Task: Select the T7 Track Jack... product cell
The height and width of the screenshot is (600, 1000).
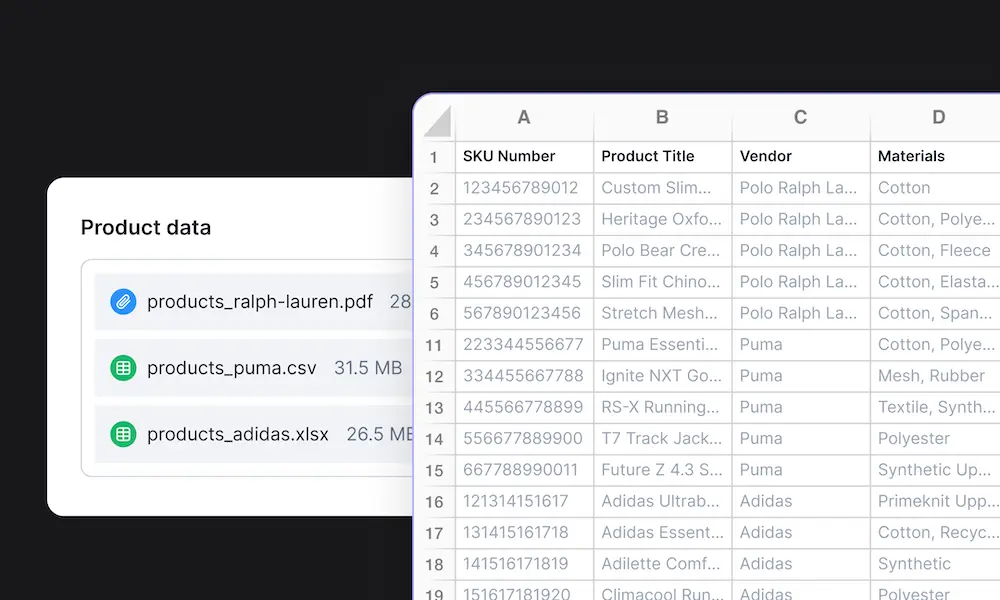Action: click(663, 439)
